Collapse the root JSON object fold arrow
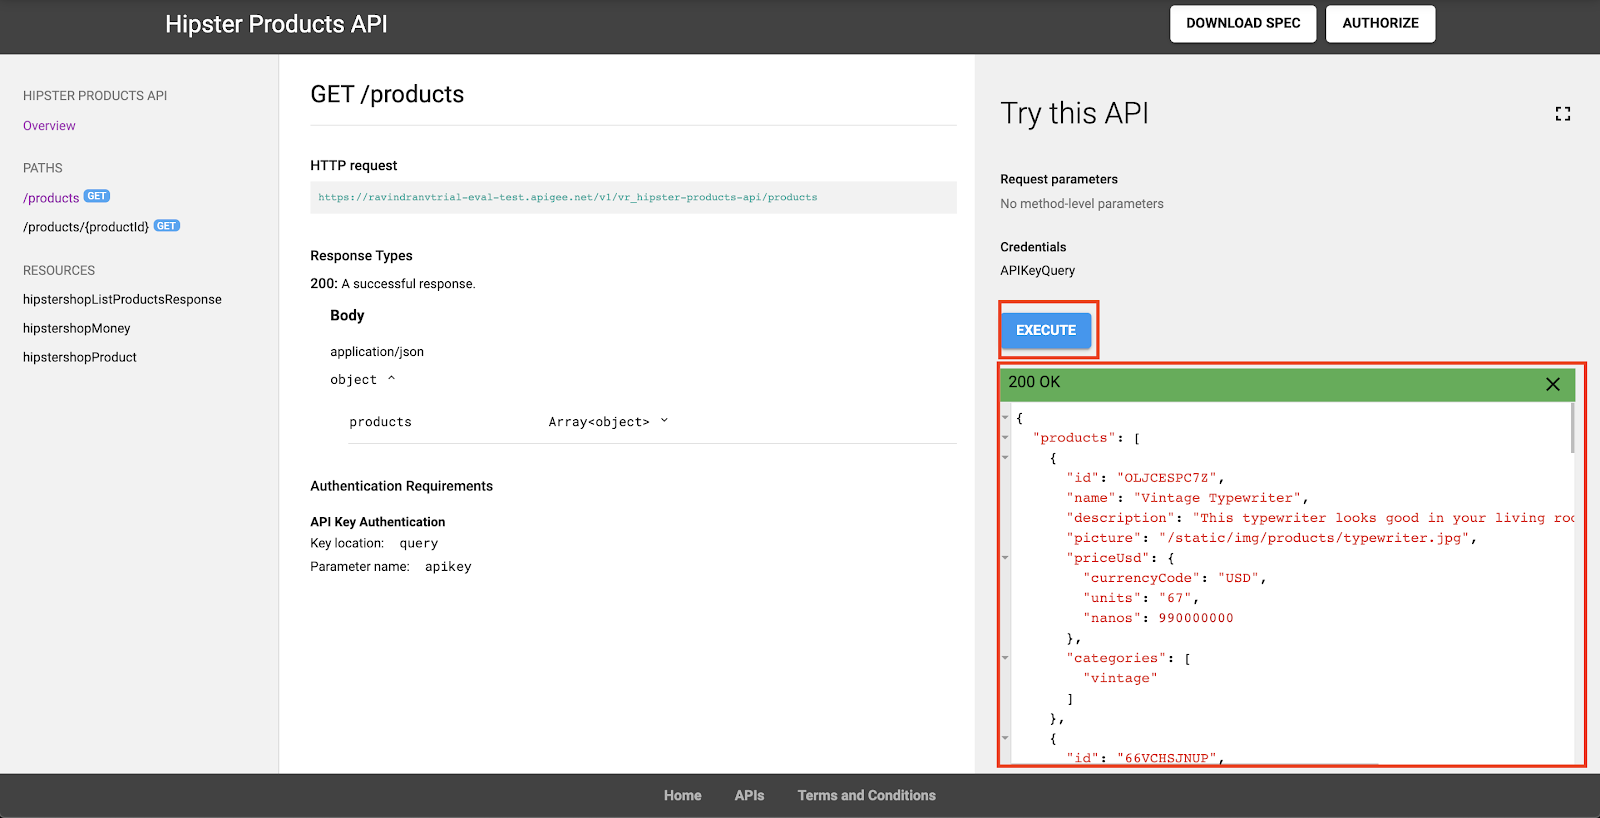1600x818 pixels. click(x=1005, y=418)
